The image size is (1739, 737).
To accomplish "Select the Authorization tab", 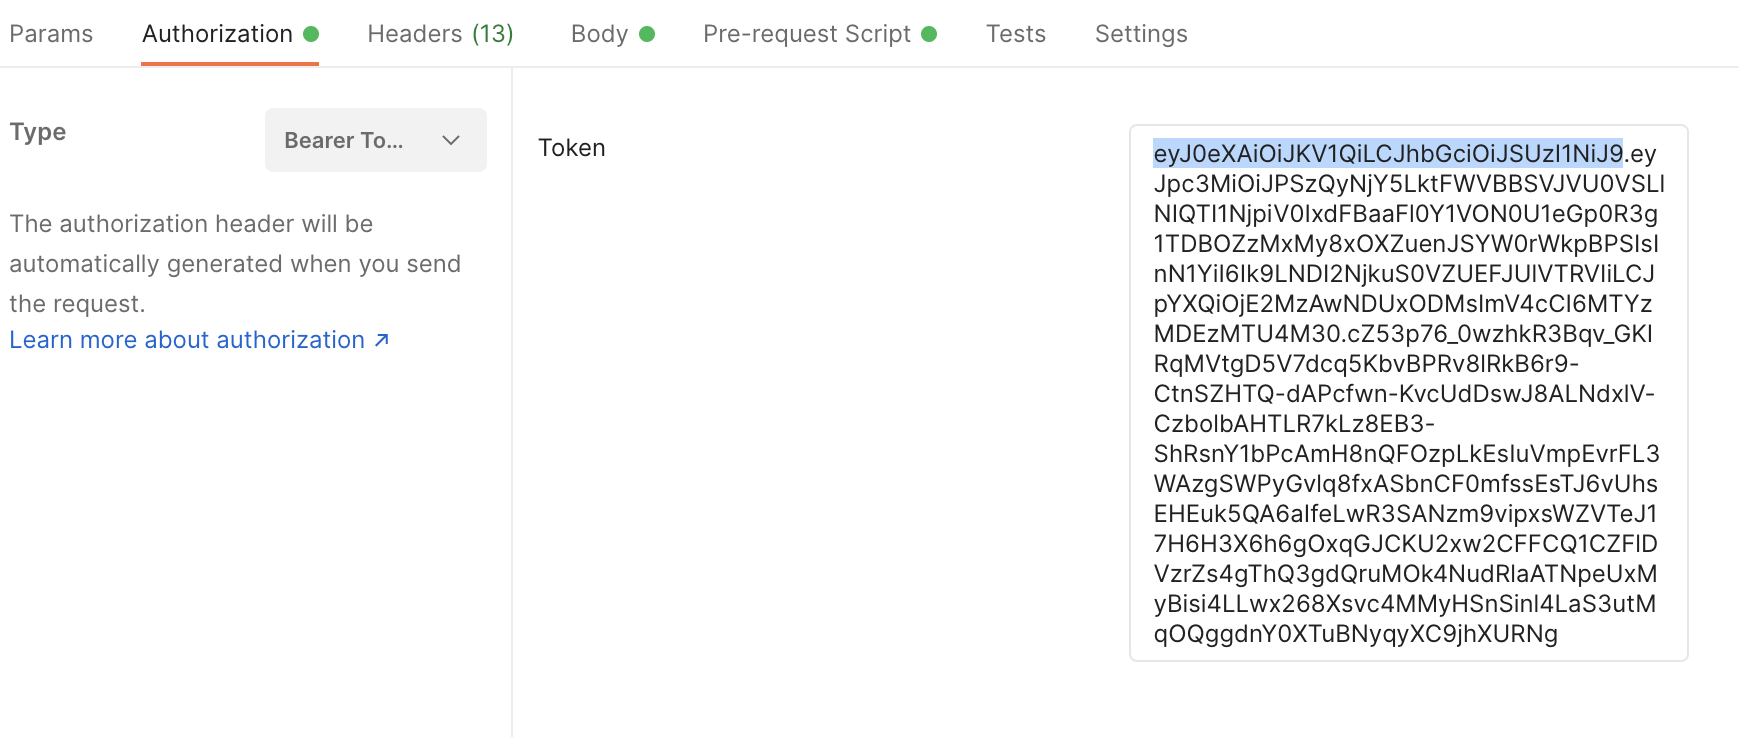I will [x=217, y=34].
